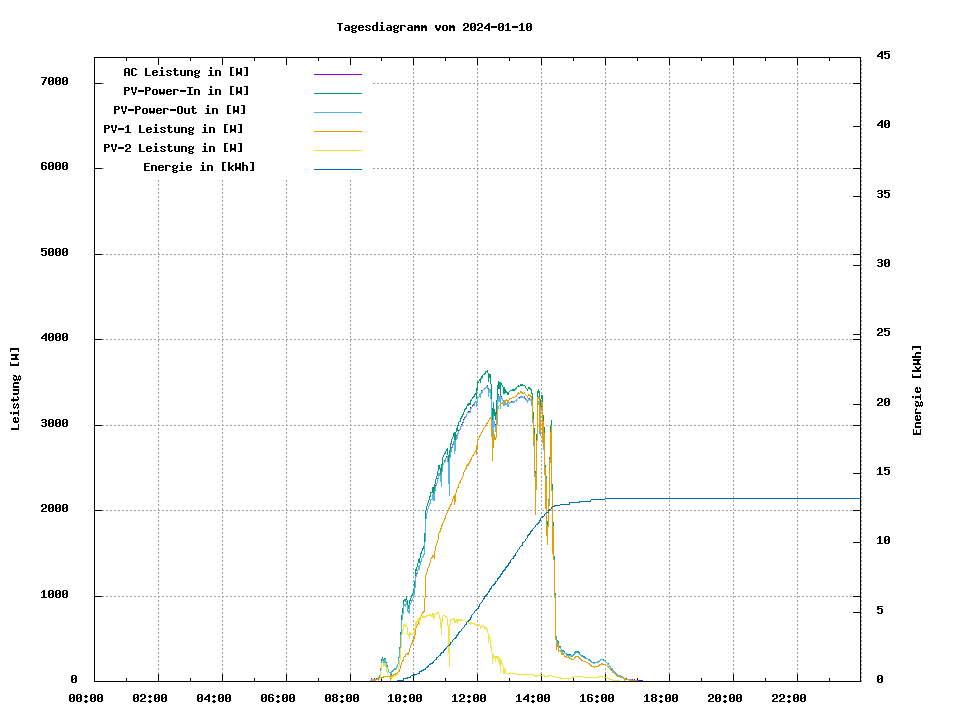Select the 'PV-Power-In in [W]' legend label
Viewport: 960px width, 720px height.
[x=186, y=91]
